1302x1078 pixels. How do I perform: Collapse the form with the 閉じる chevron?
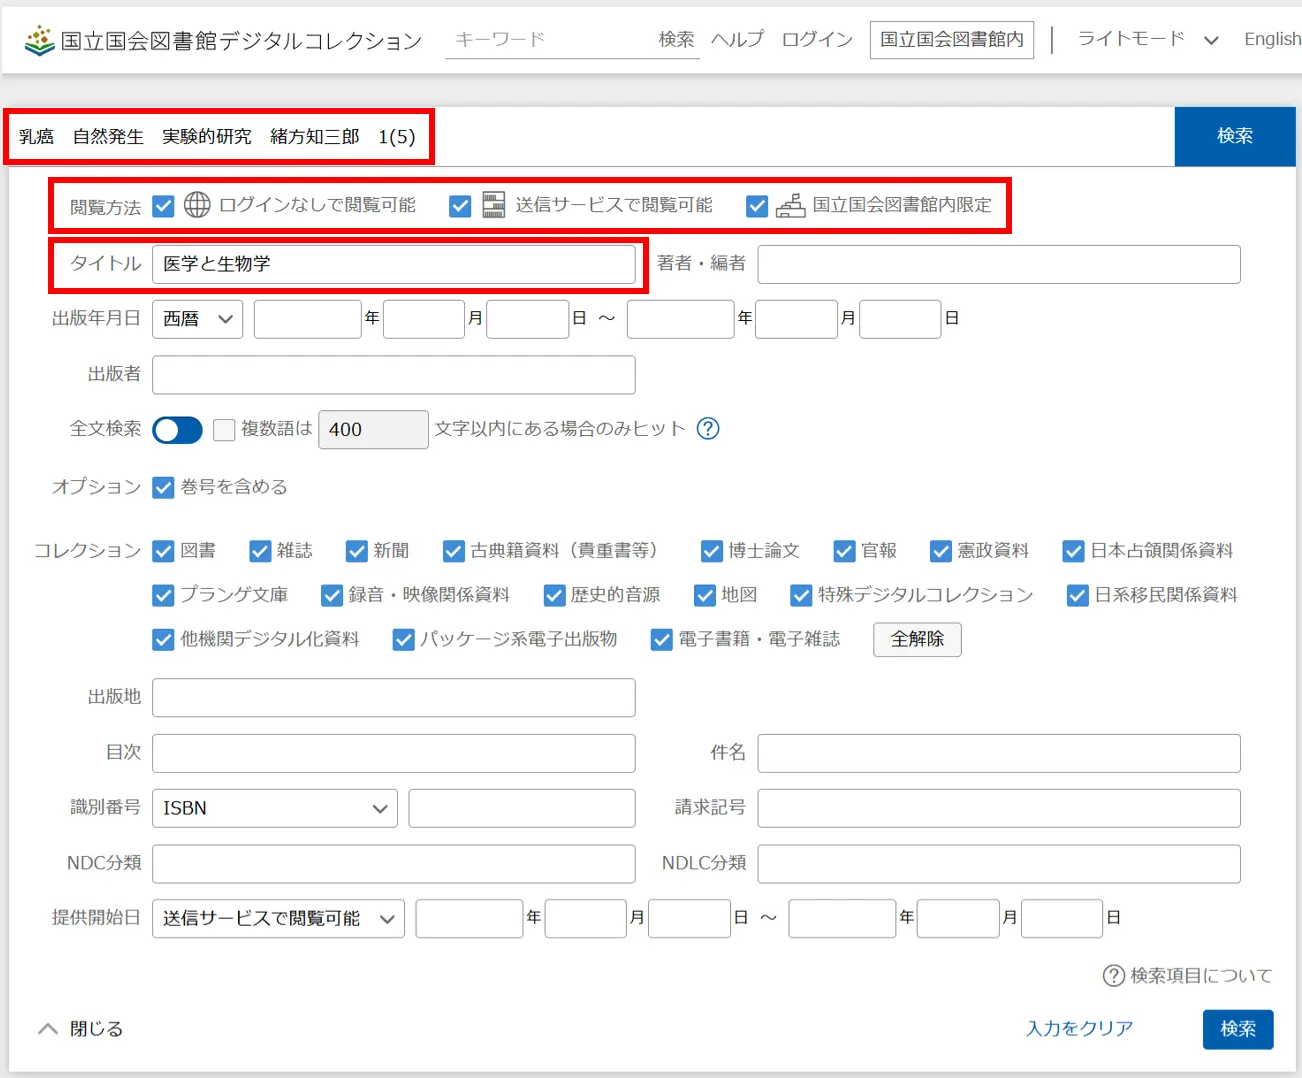48,1029
